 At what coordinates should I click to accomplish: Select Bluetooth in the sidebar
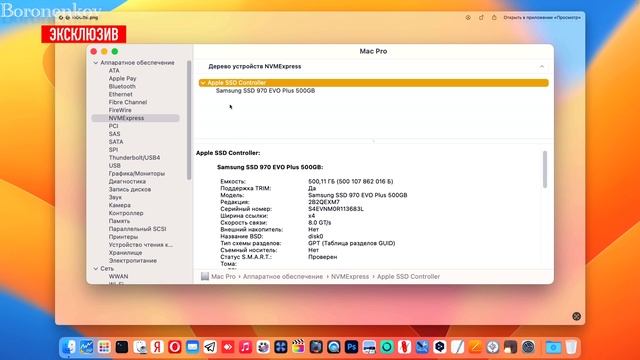(122, 87)
